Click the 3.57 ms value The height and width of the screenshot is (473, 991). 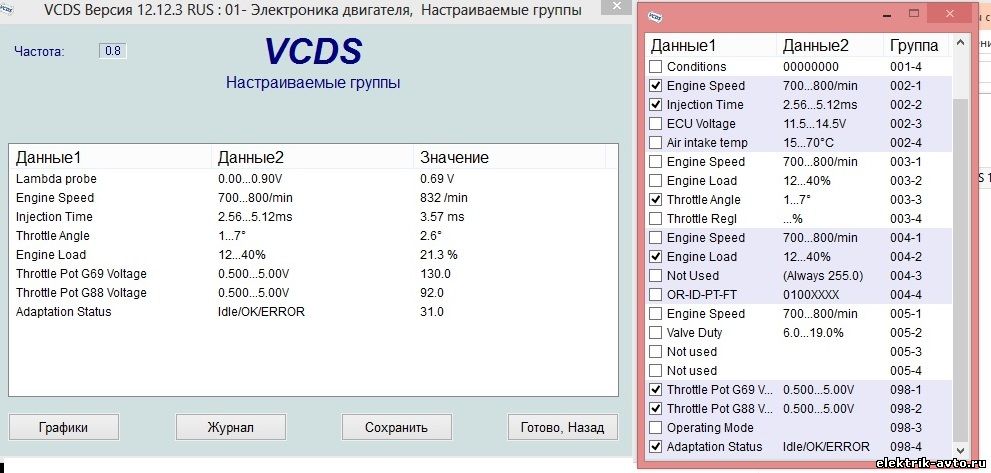442,217
